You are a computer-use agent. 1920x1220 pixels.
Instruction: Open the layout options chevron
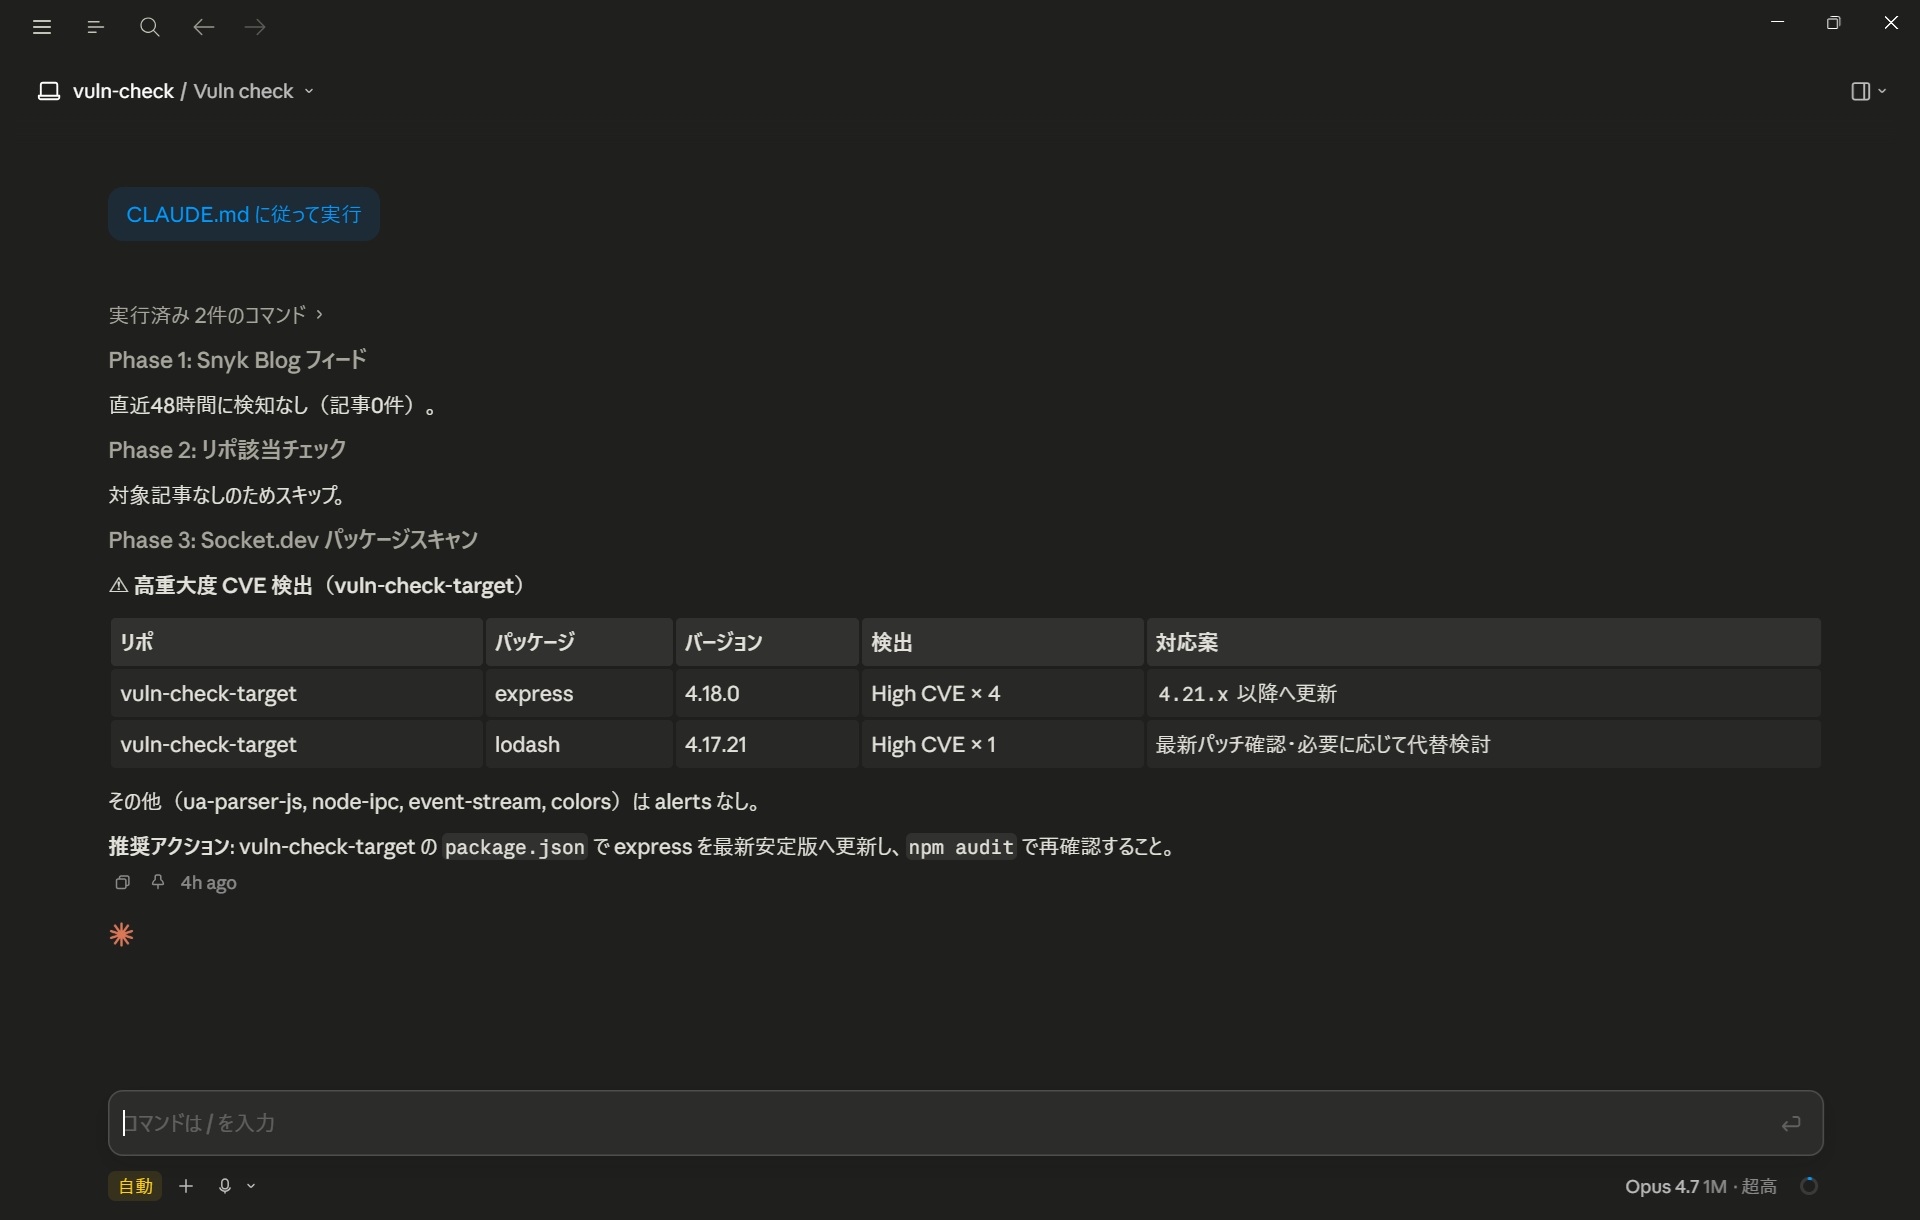[x=1882, y=91]
